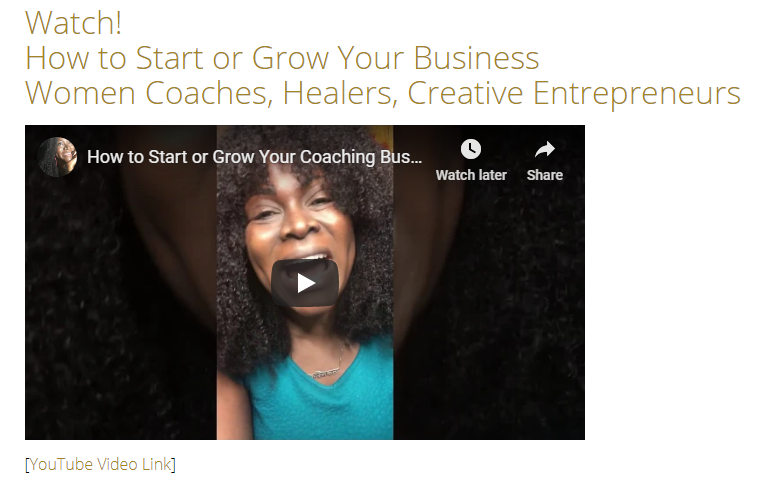This screenshot has height=497, width=769.
Task: Open the channel avatar in the video header
Action: click(57, 157)
